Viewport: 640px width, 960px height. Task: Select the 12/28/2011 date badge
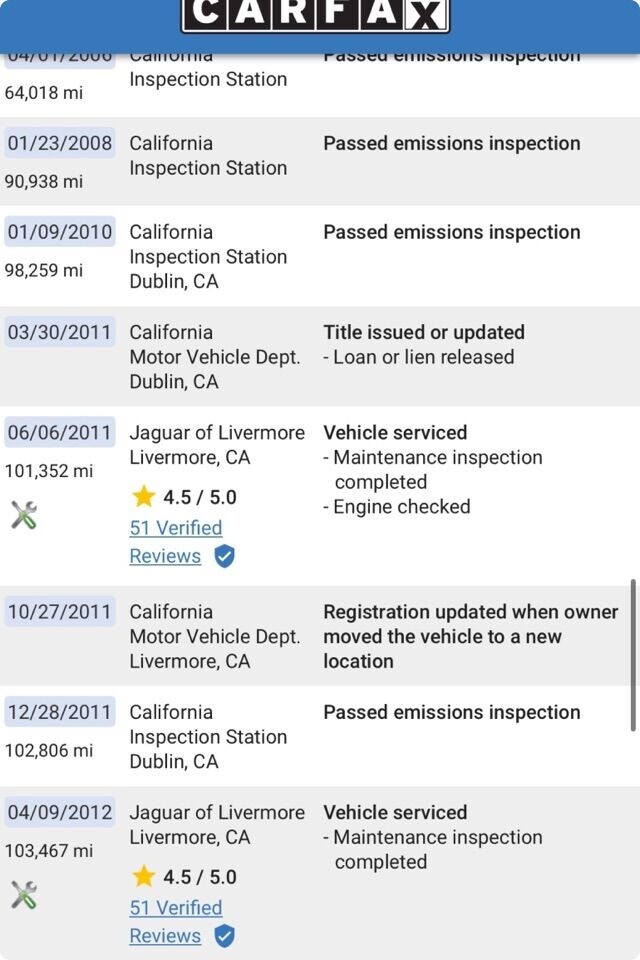tap(60, 712)
